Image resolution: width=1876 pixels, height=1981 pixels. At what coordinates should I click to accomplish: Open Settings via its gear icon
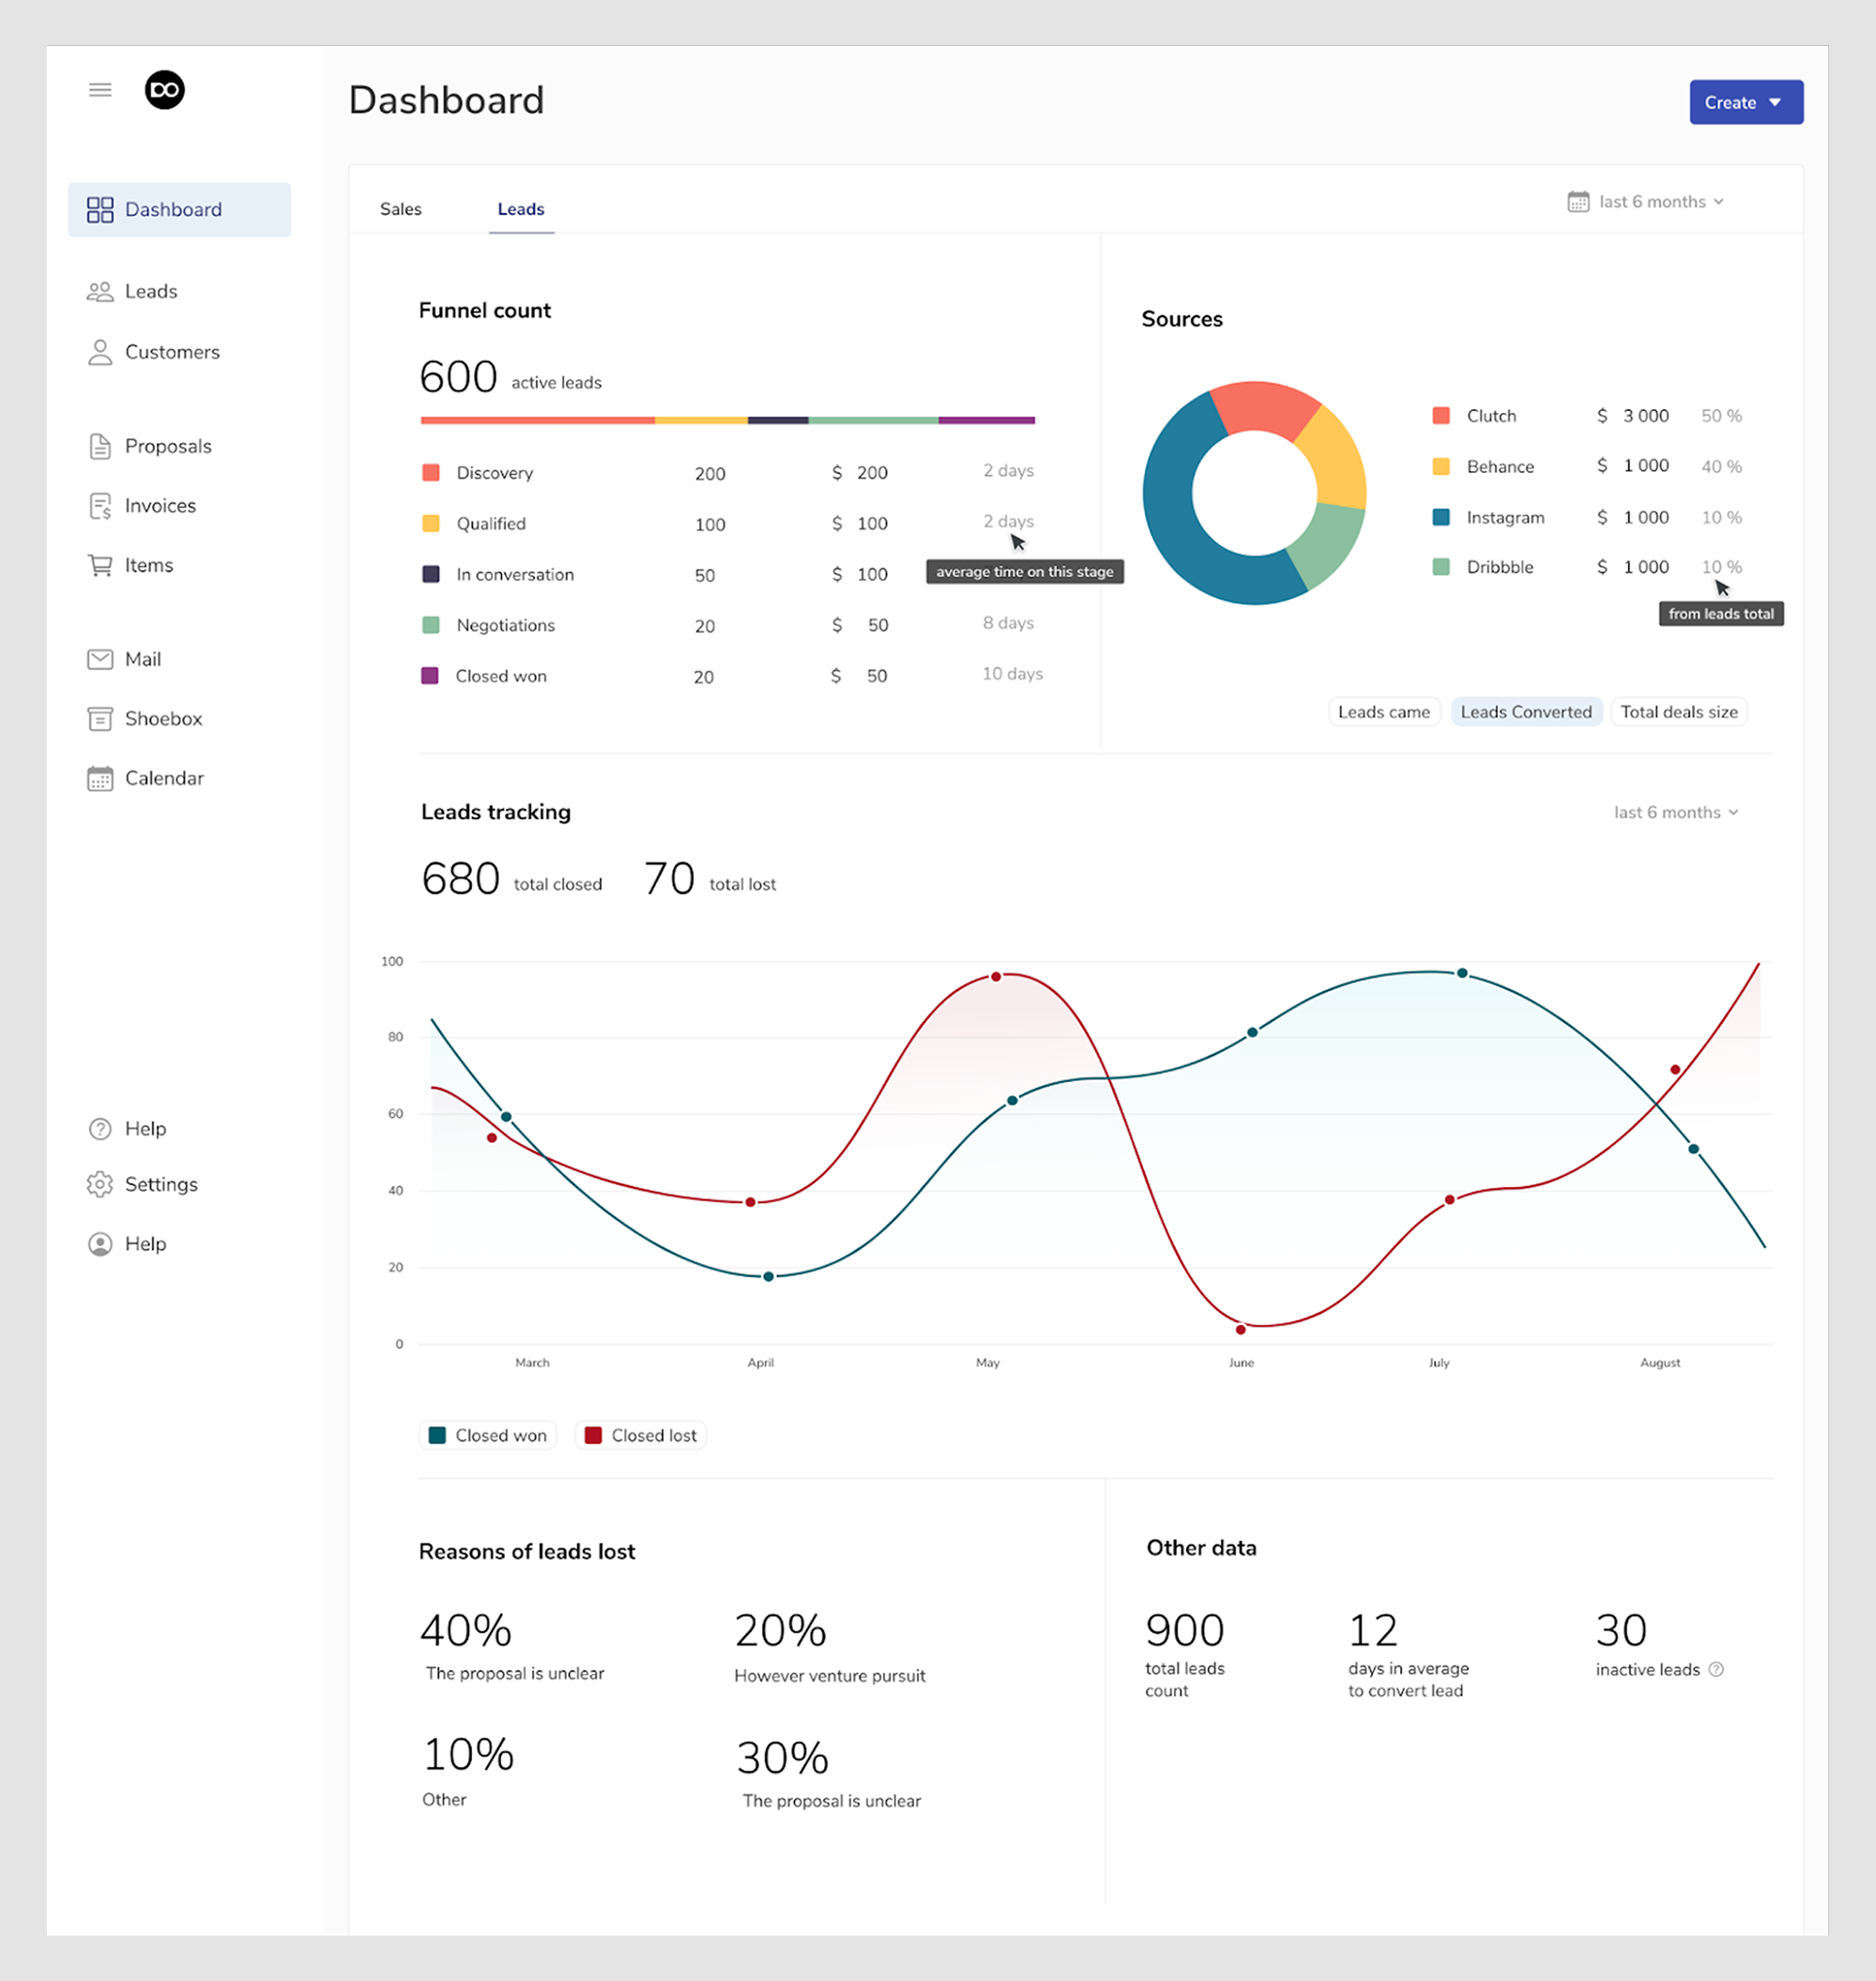[100, 1184]
